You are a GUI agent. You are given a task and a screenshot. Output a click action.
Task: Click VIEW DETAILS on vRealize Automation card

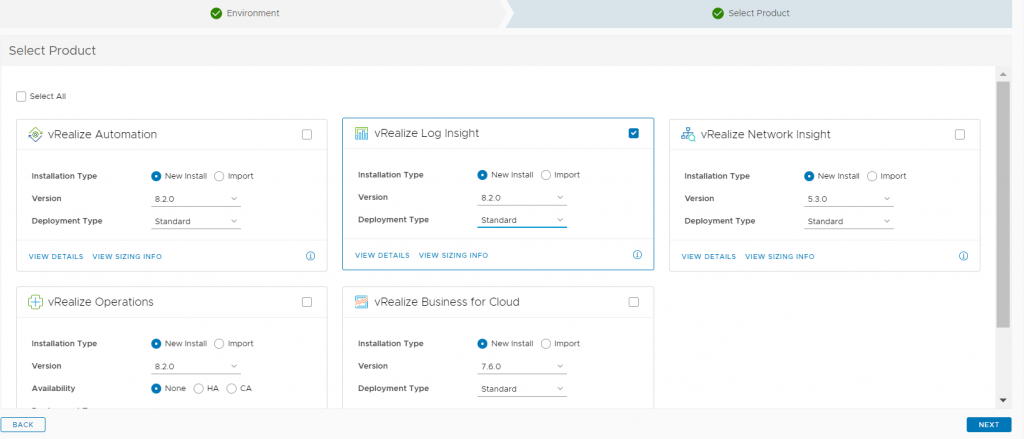[56, 257]
